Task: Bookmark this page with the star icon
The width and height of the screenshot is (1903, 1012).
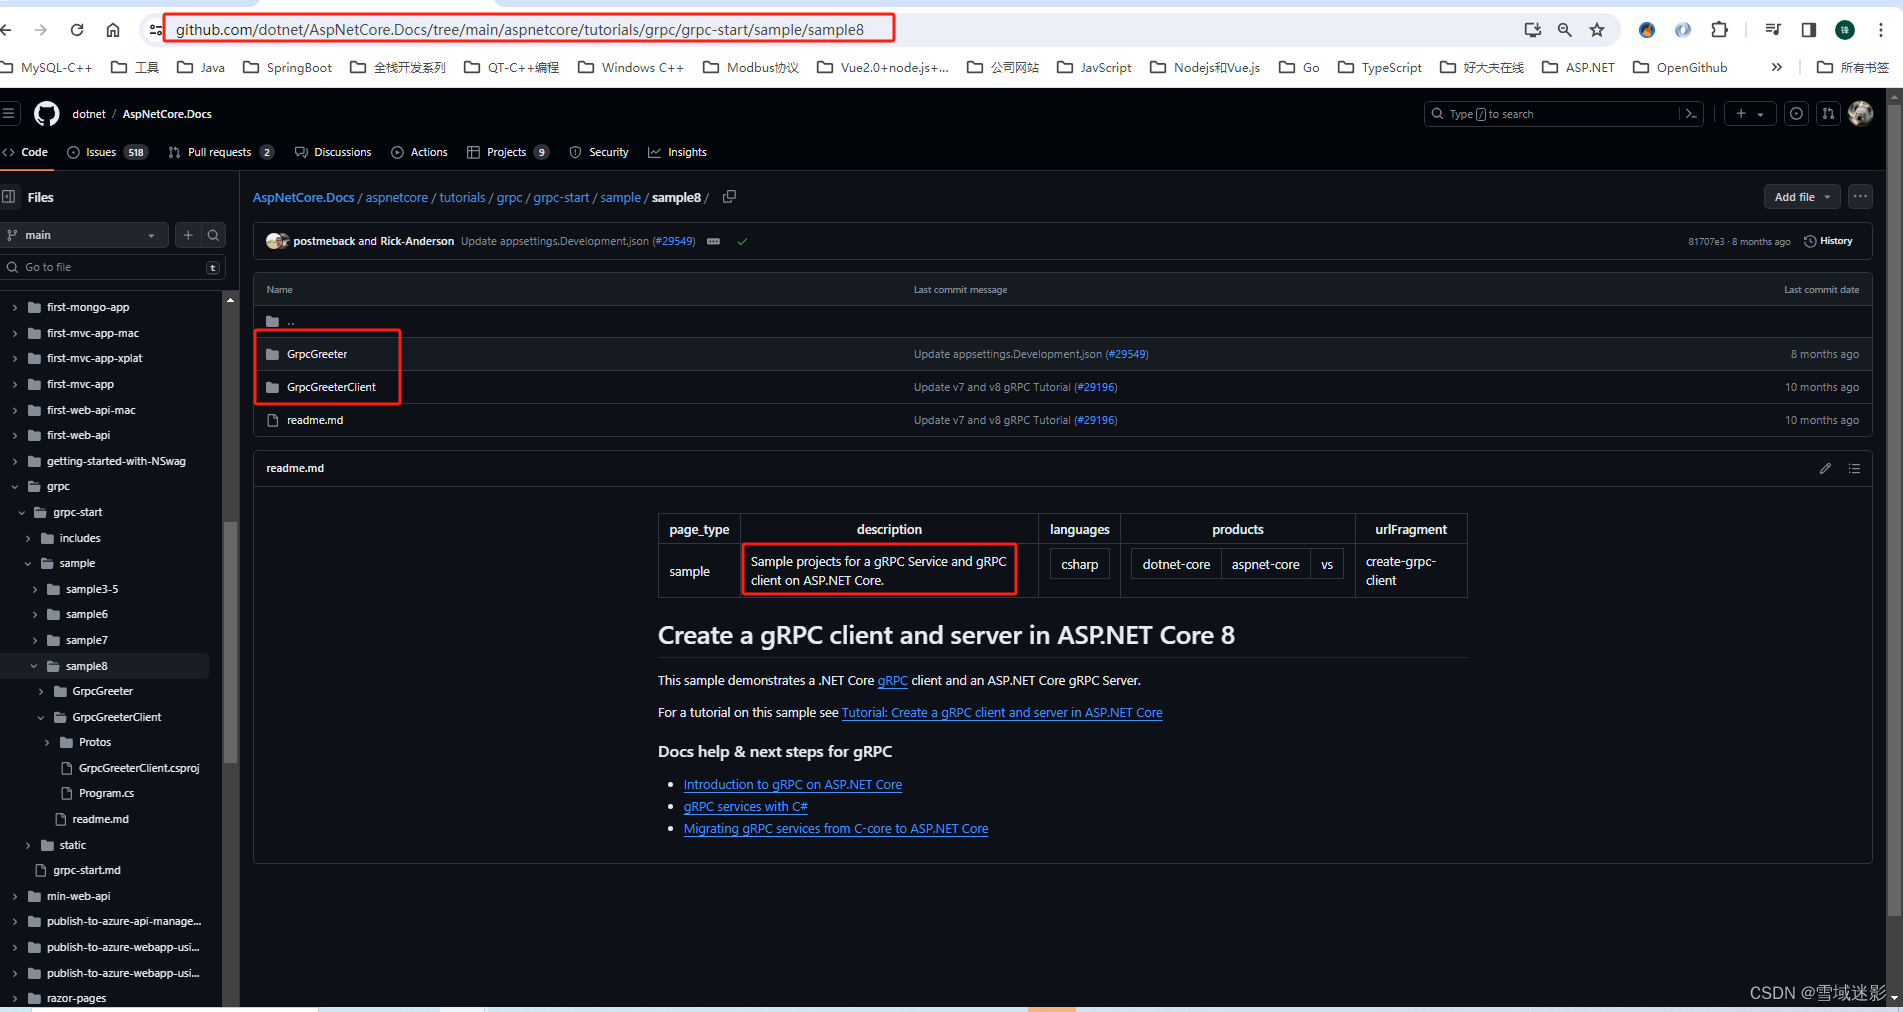Action: click(1597, 30)
